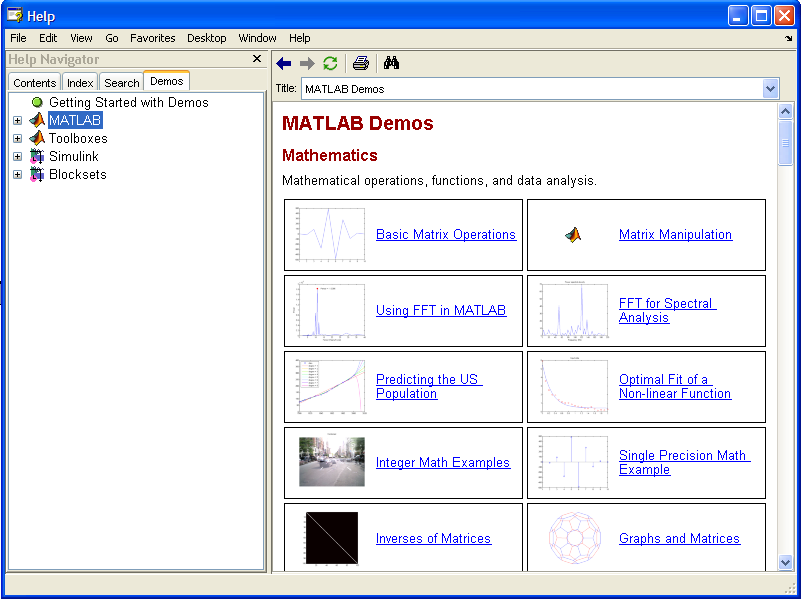Select Getting Started with Demos item
The image size is (801, 599).
(129, 102)
